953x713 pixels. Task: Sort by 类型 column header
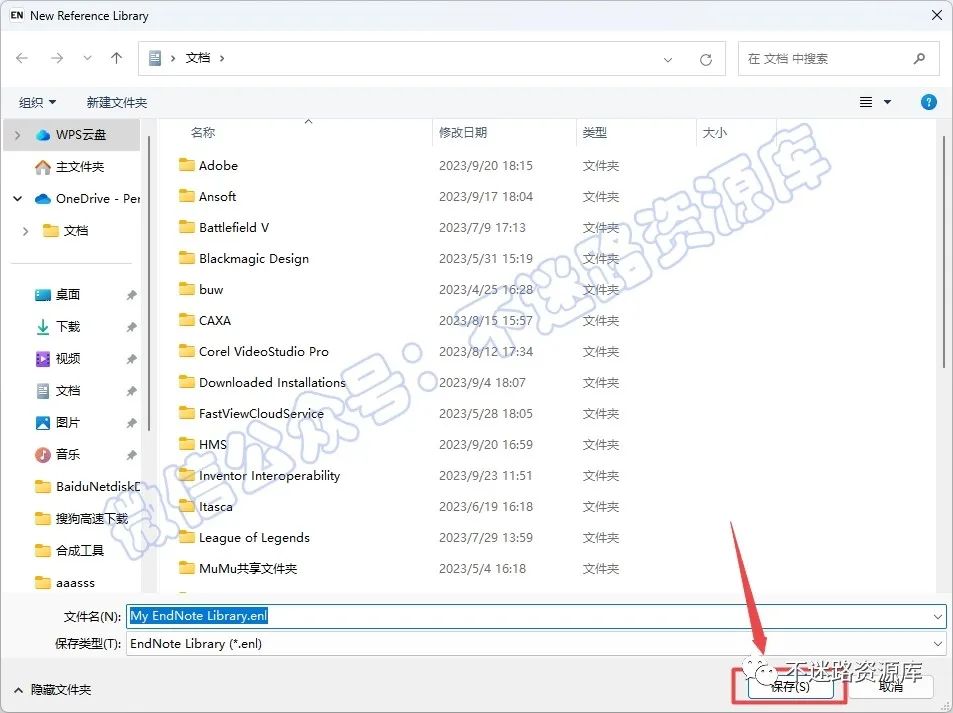(594, 133)
